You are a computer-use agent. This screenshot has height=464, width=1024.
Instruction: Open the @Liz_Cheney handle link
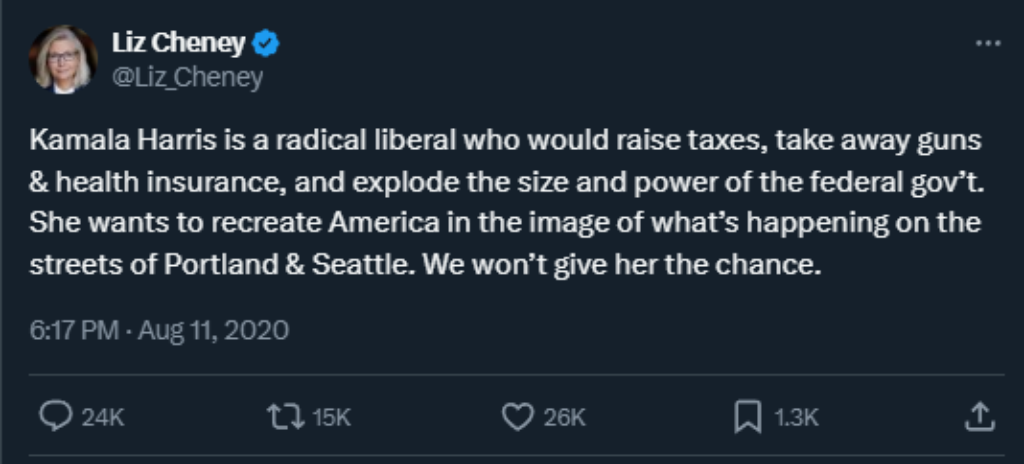point(187,78)
